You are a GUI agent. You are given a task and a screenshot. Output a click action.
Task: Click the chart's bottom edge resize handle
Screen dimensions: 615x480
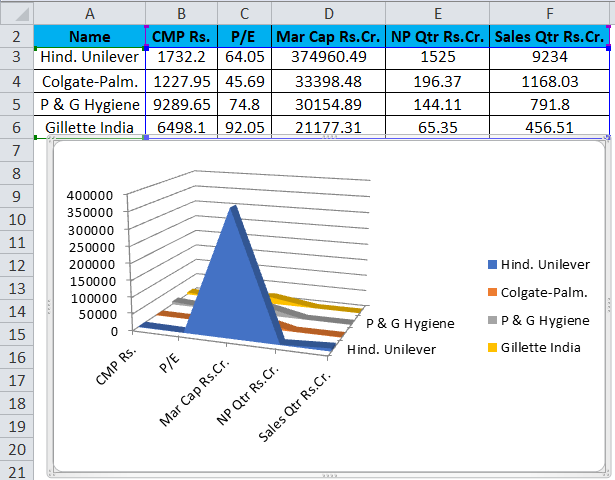pos(329,476)
